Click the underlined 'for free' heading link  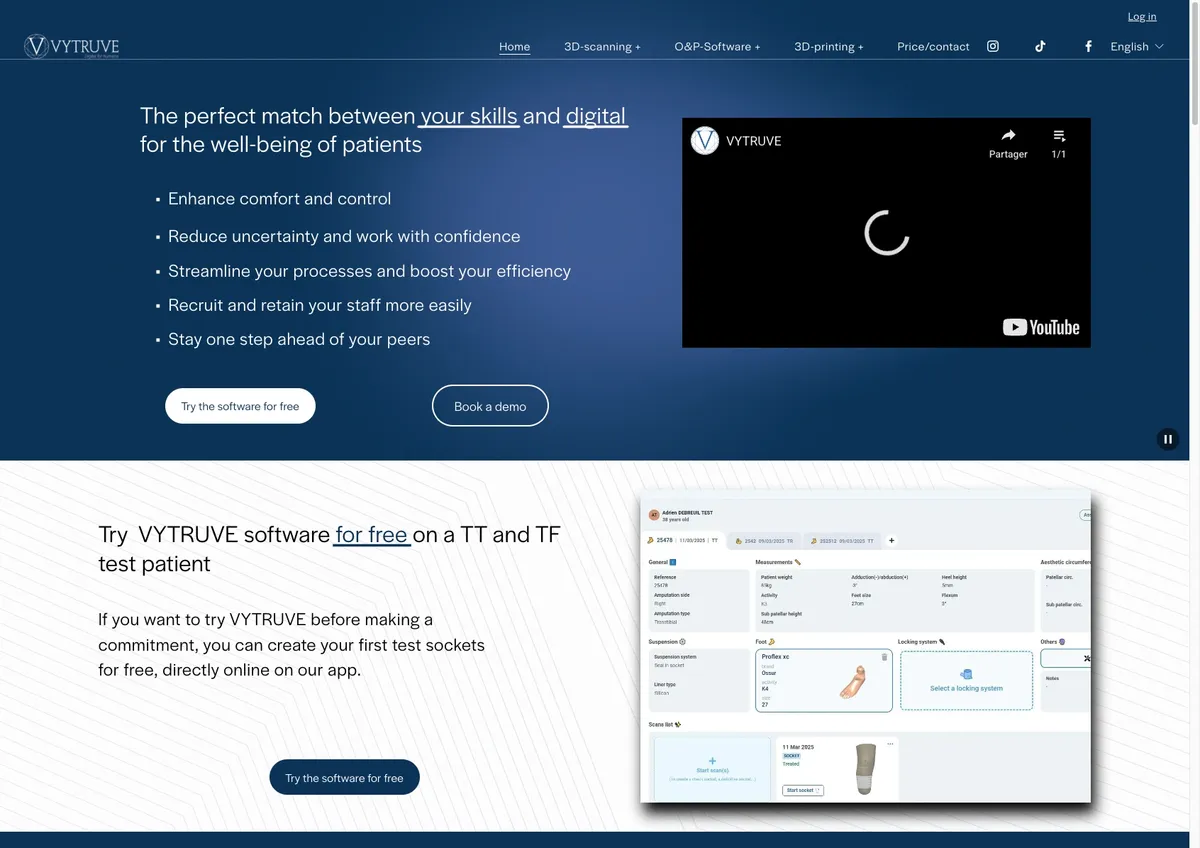pos(371,534)
